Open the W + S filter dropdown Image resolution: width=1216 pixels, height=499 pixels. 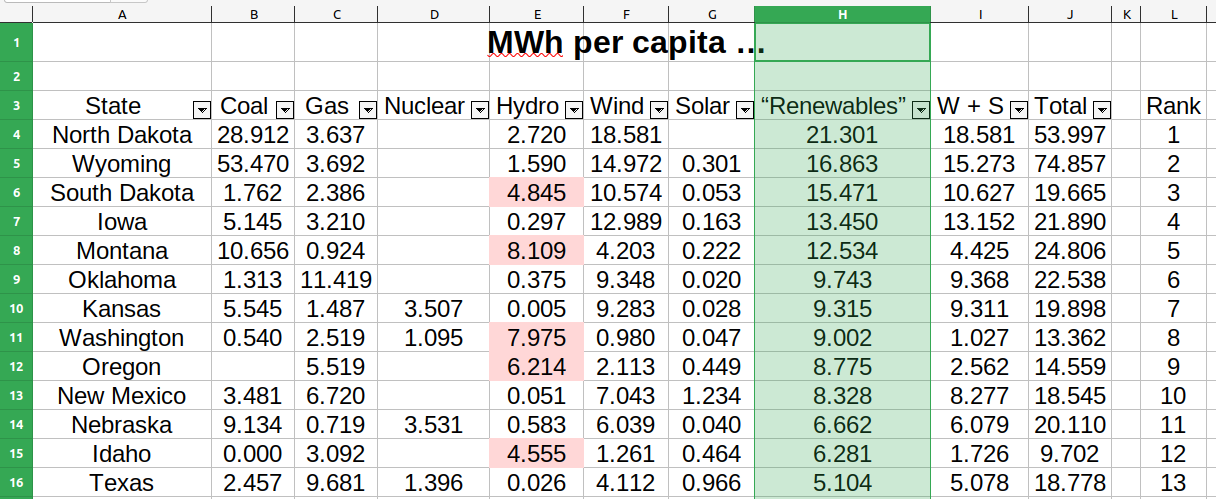(x=1019, y=109)
